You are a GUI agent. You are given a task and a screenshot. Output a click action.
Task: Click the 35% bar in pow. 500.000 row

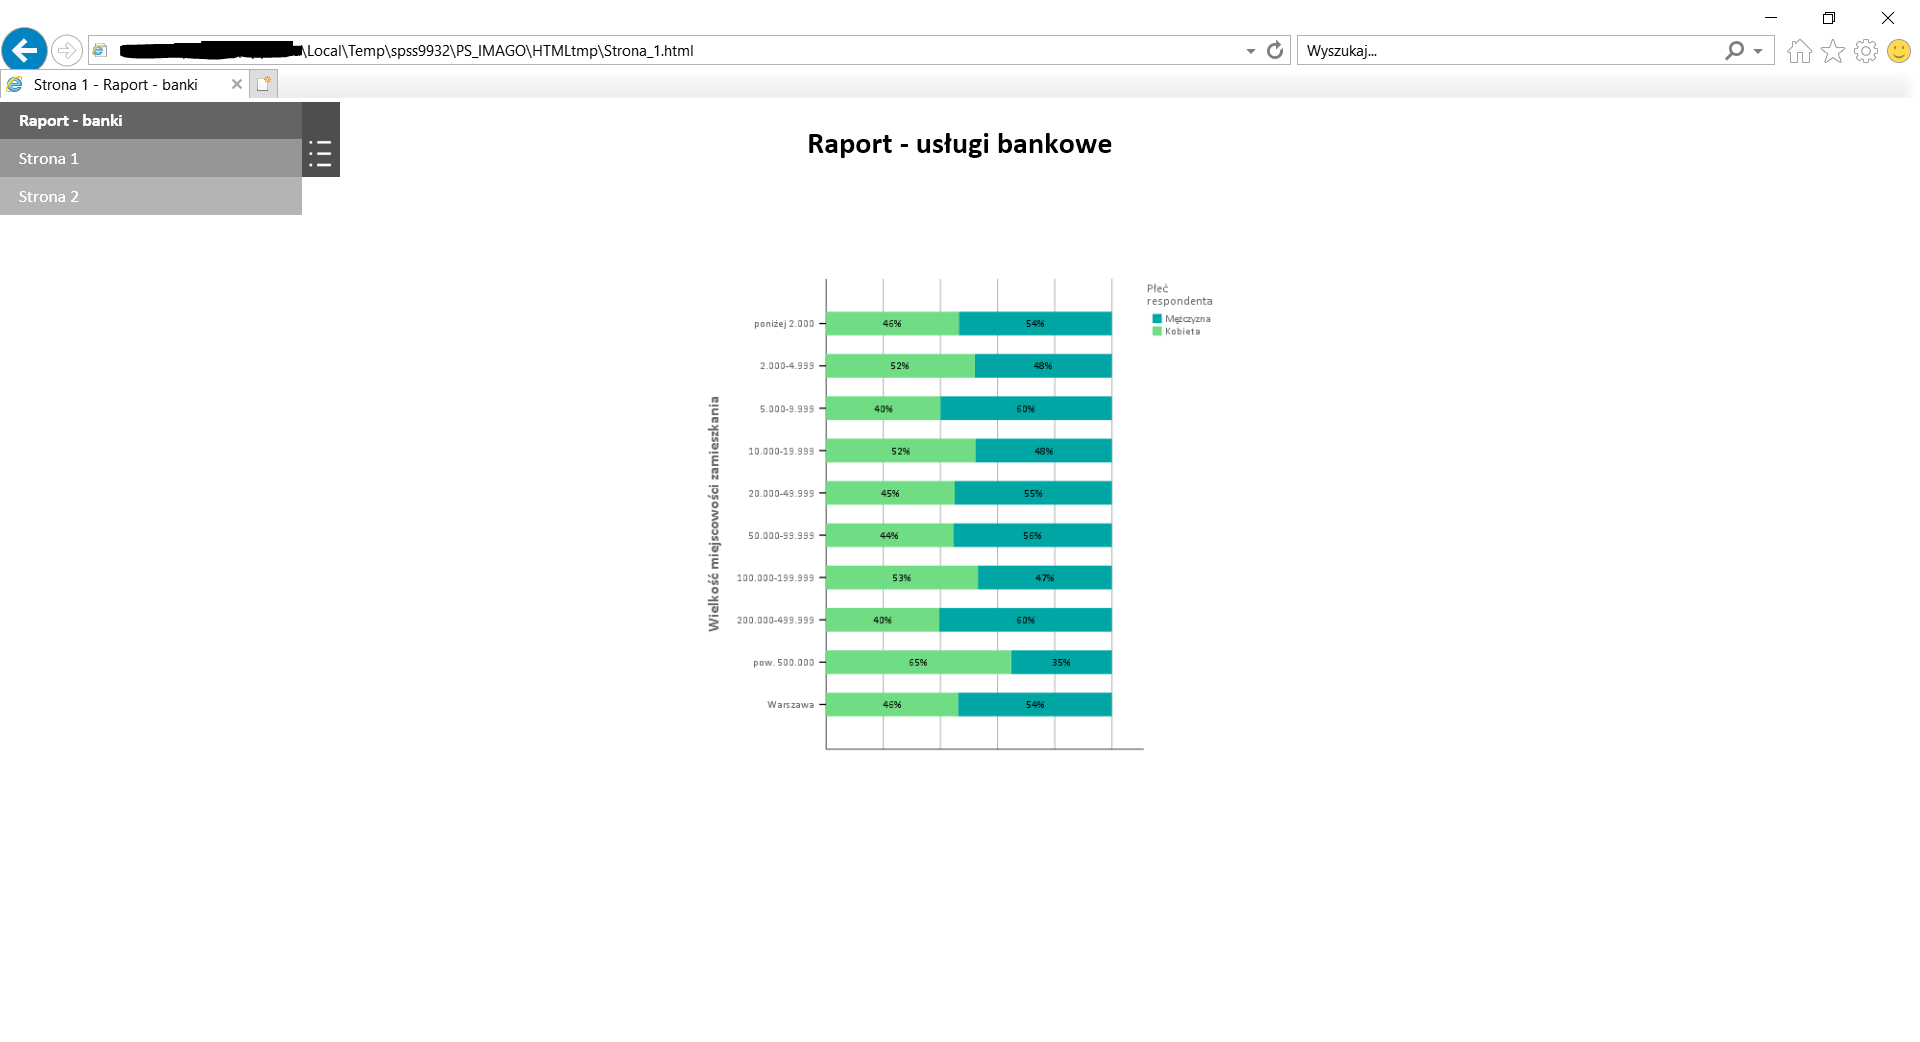(1061, 662)
